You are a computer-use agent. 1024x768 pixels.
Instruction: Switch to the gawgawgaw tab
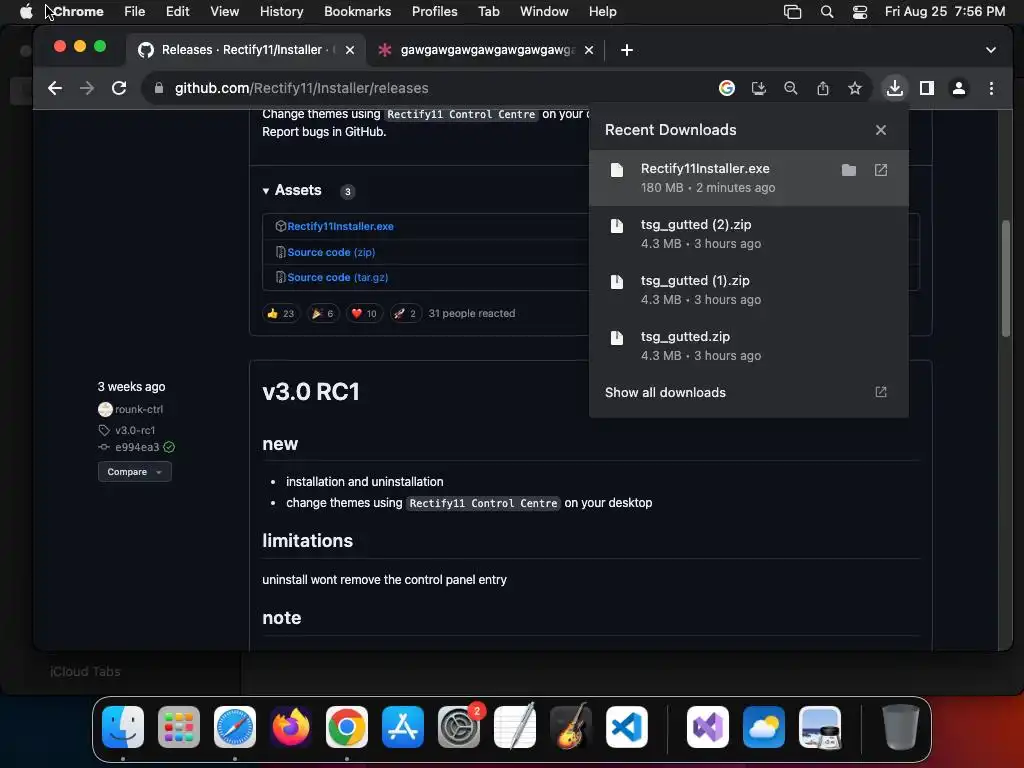(x=487, y=50)
